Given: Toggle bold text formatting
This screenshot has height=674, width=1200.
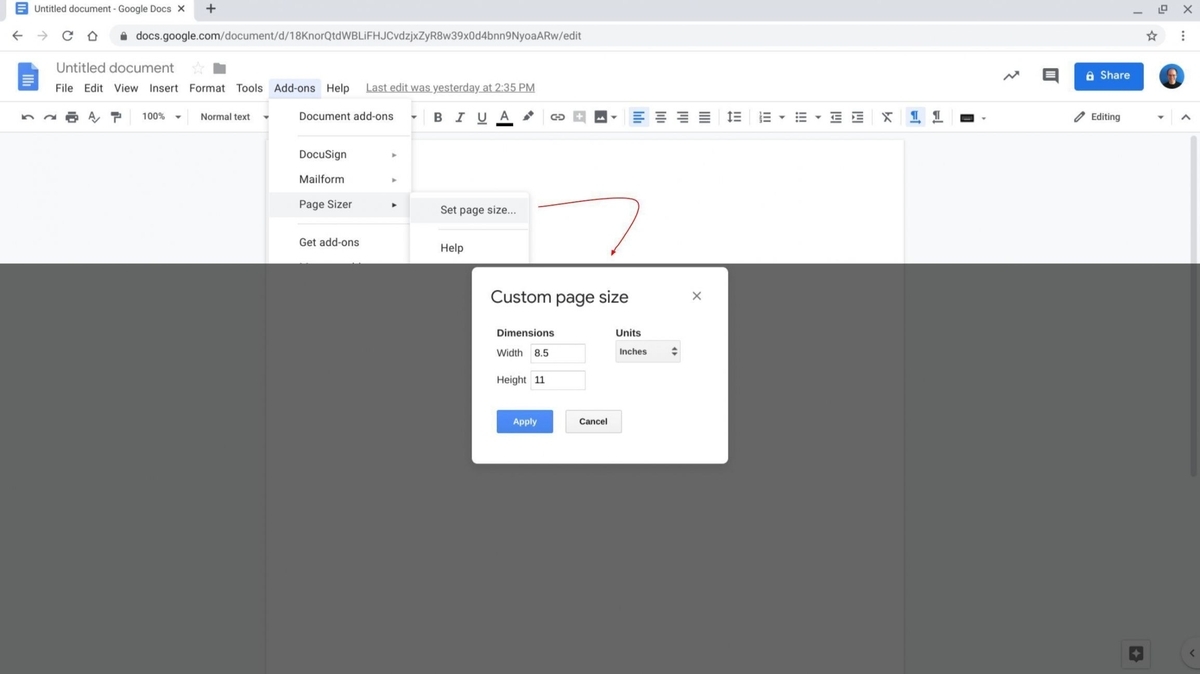Looking at the screenshot, I should (x=437, y=117).
